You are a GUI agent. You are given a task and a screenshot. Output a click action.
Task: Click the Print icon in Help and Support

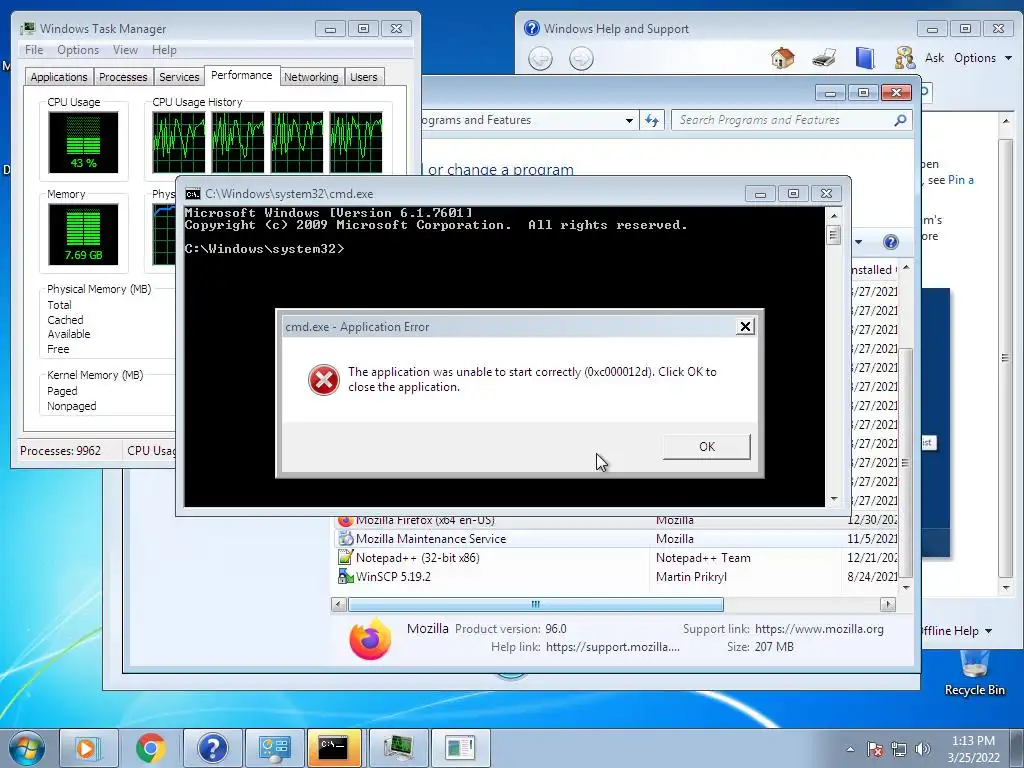824,58
